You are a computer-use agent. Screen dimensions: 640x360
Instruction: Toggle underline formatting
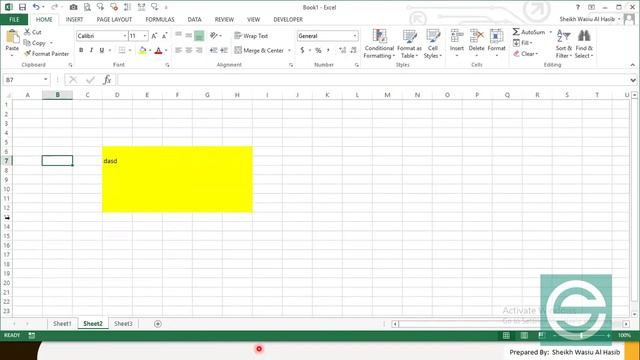101,50
